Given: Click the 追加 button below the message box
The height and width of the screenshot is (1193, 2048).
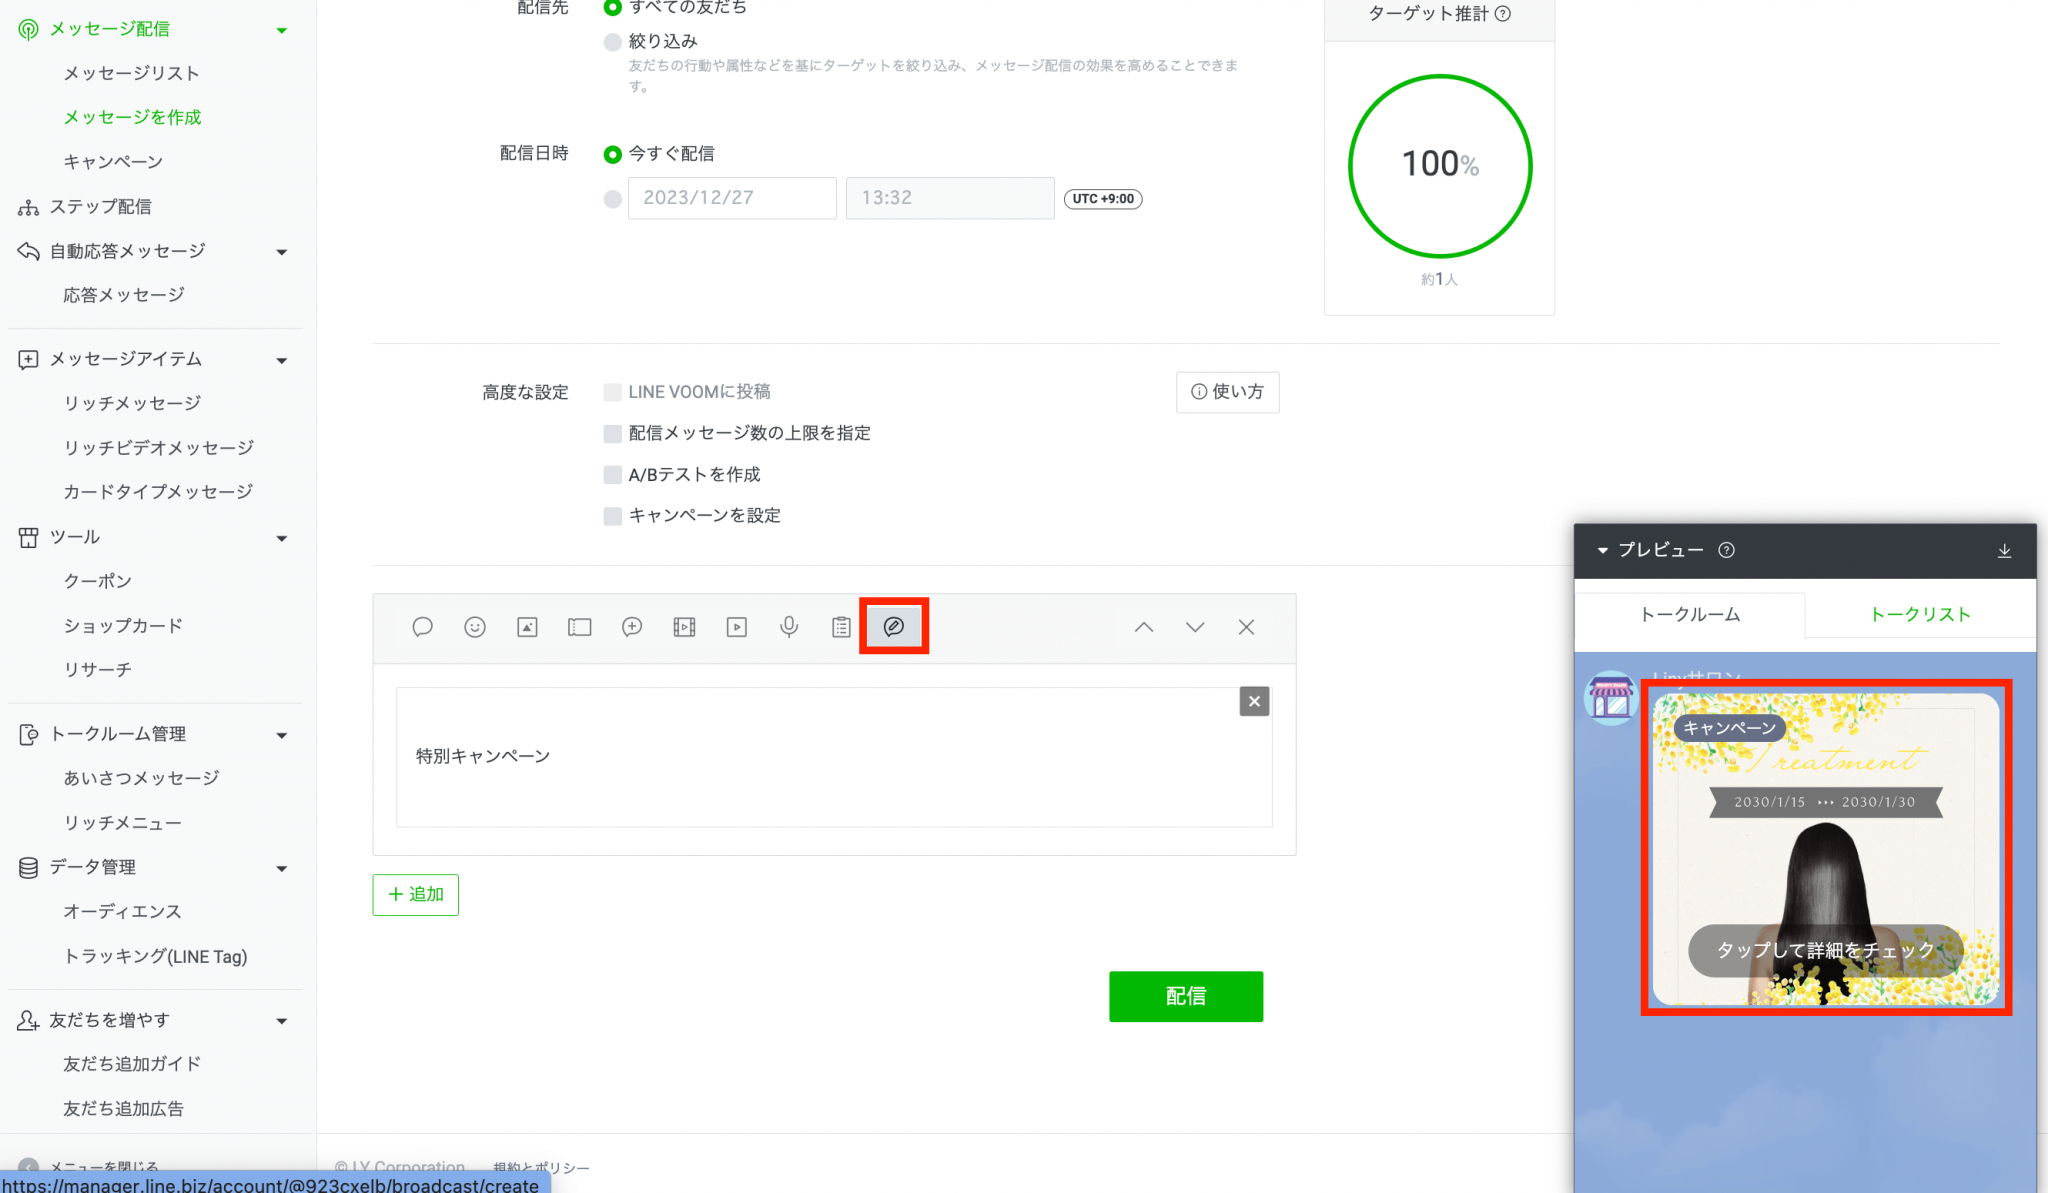Looking at the screenshot, I should tap(415, 894).
